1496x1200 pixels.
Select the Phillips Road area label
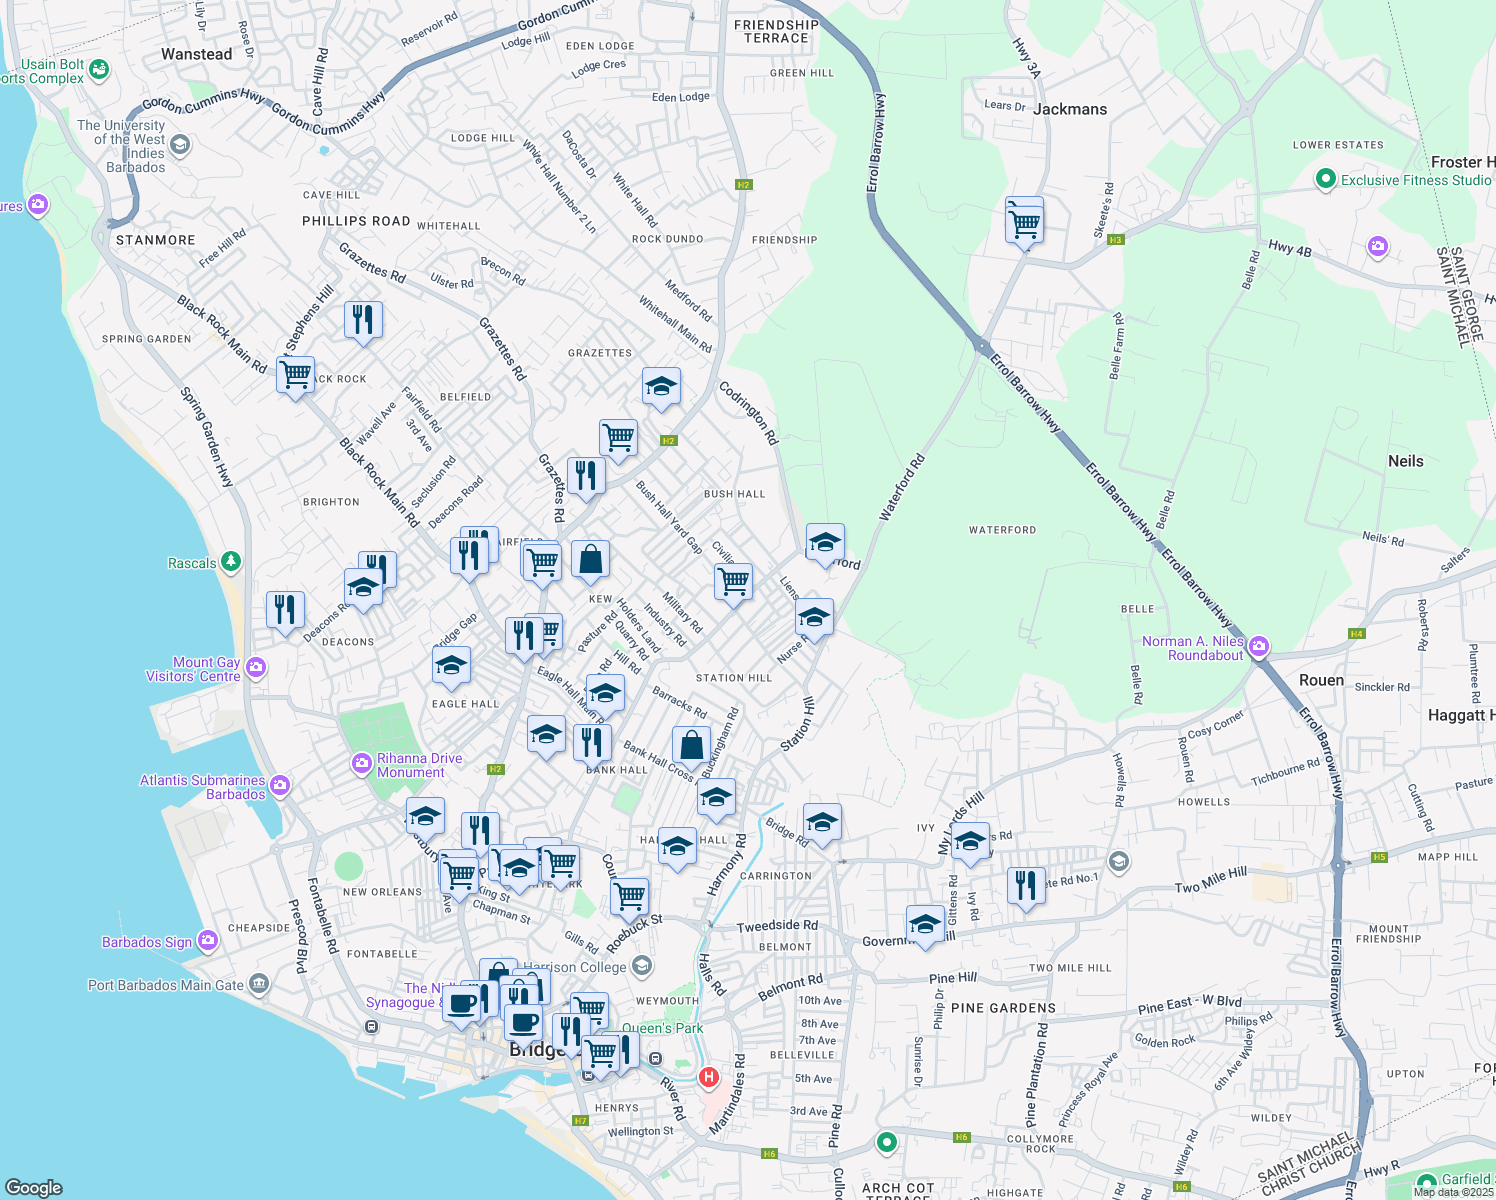tap(356, 221)
